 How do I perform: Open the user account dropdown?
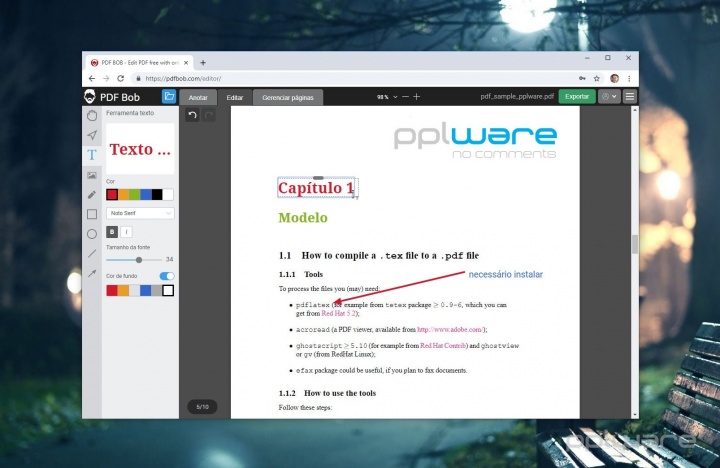(x=608, y=97)
